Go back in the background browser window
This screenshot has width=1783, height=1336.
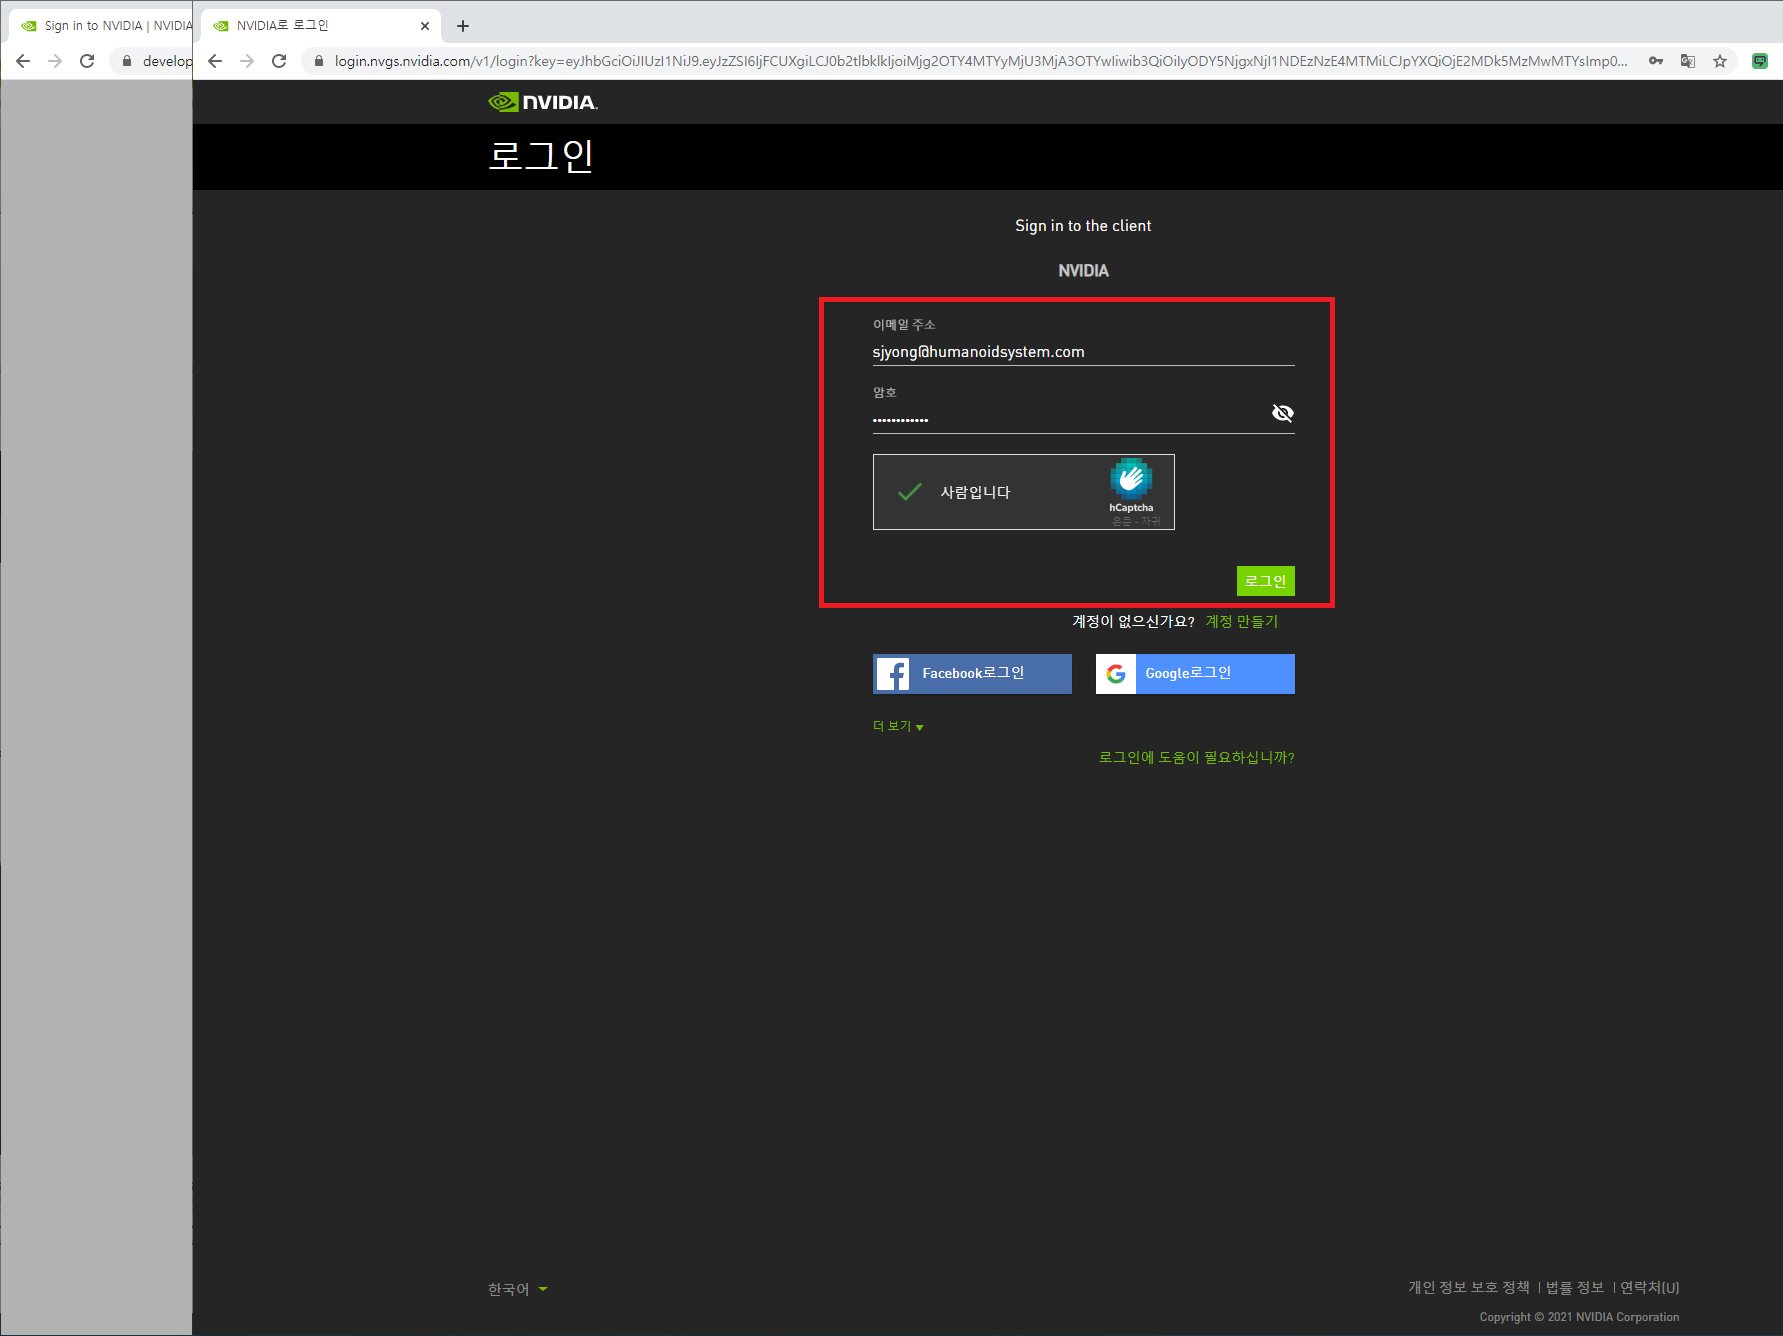pos(23,61)
